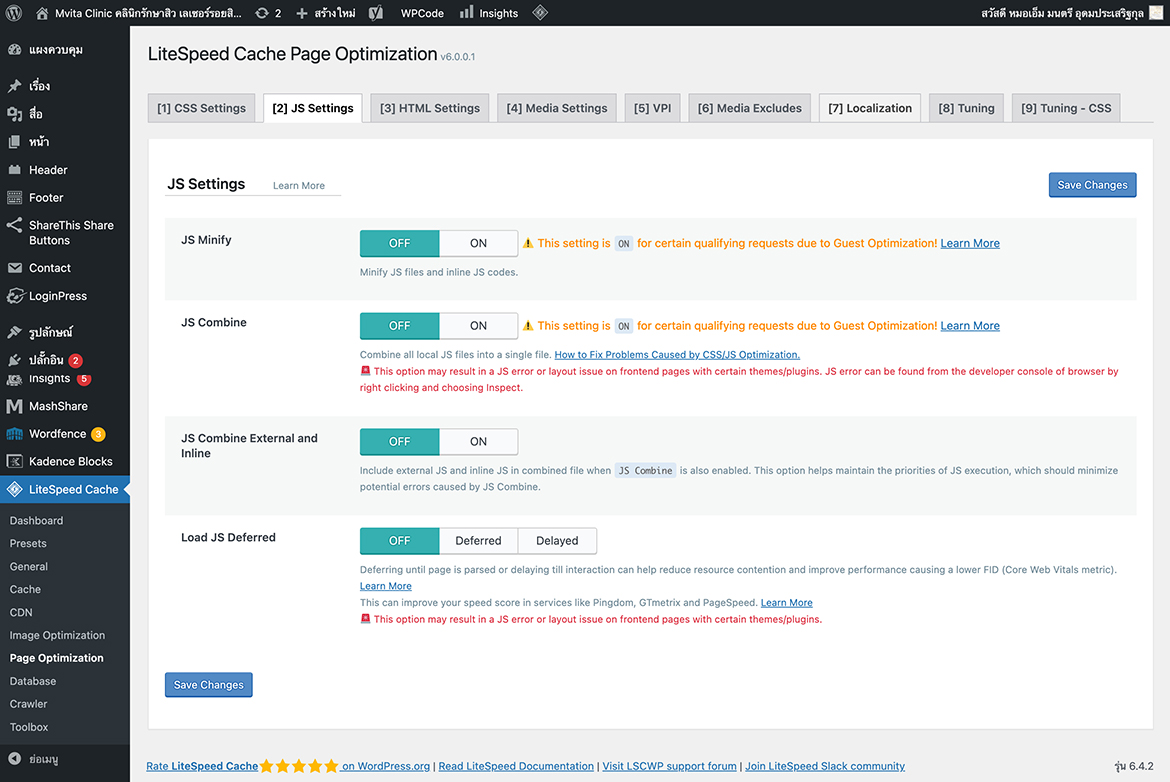
Task: Open the Database submenu item
Action: (x=33, y=681)
